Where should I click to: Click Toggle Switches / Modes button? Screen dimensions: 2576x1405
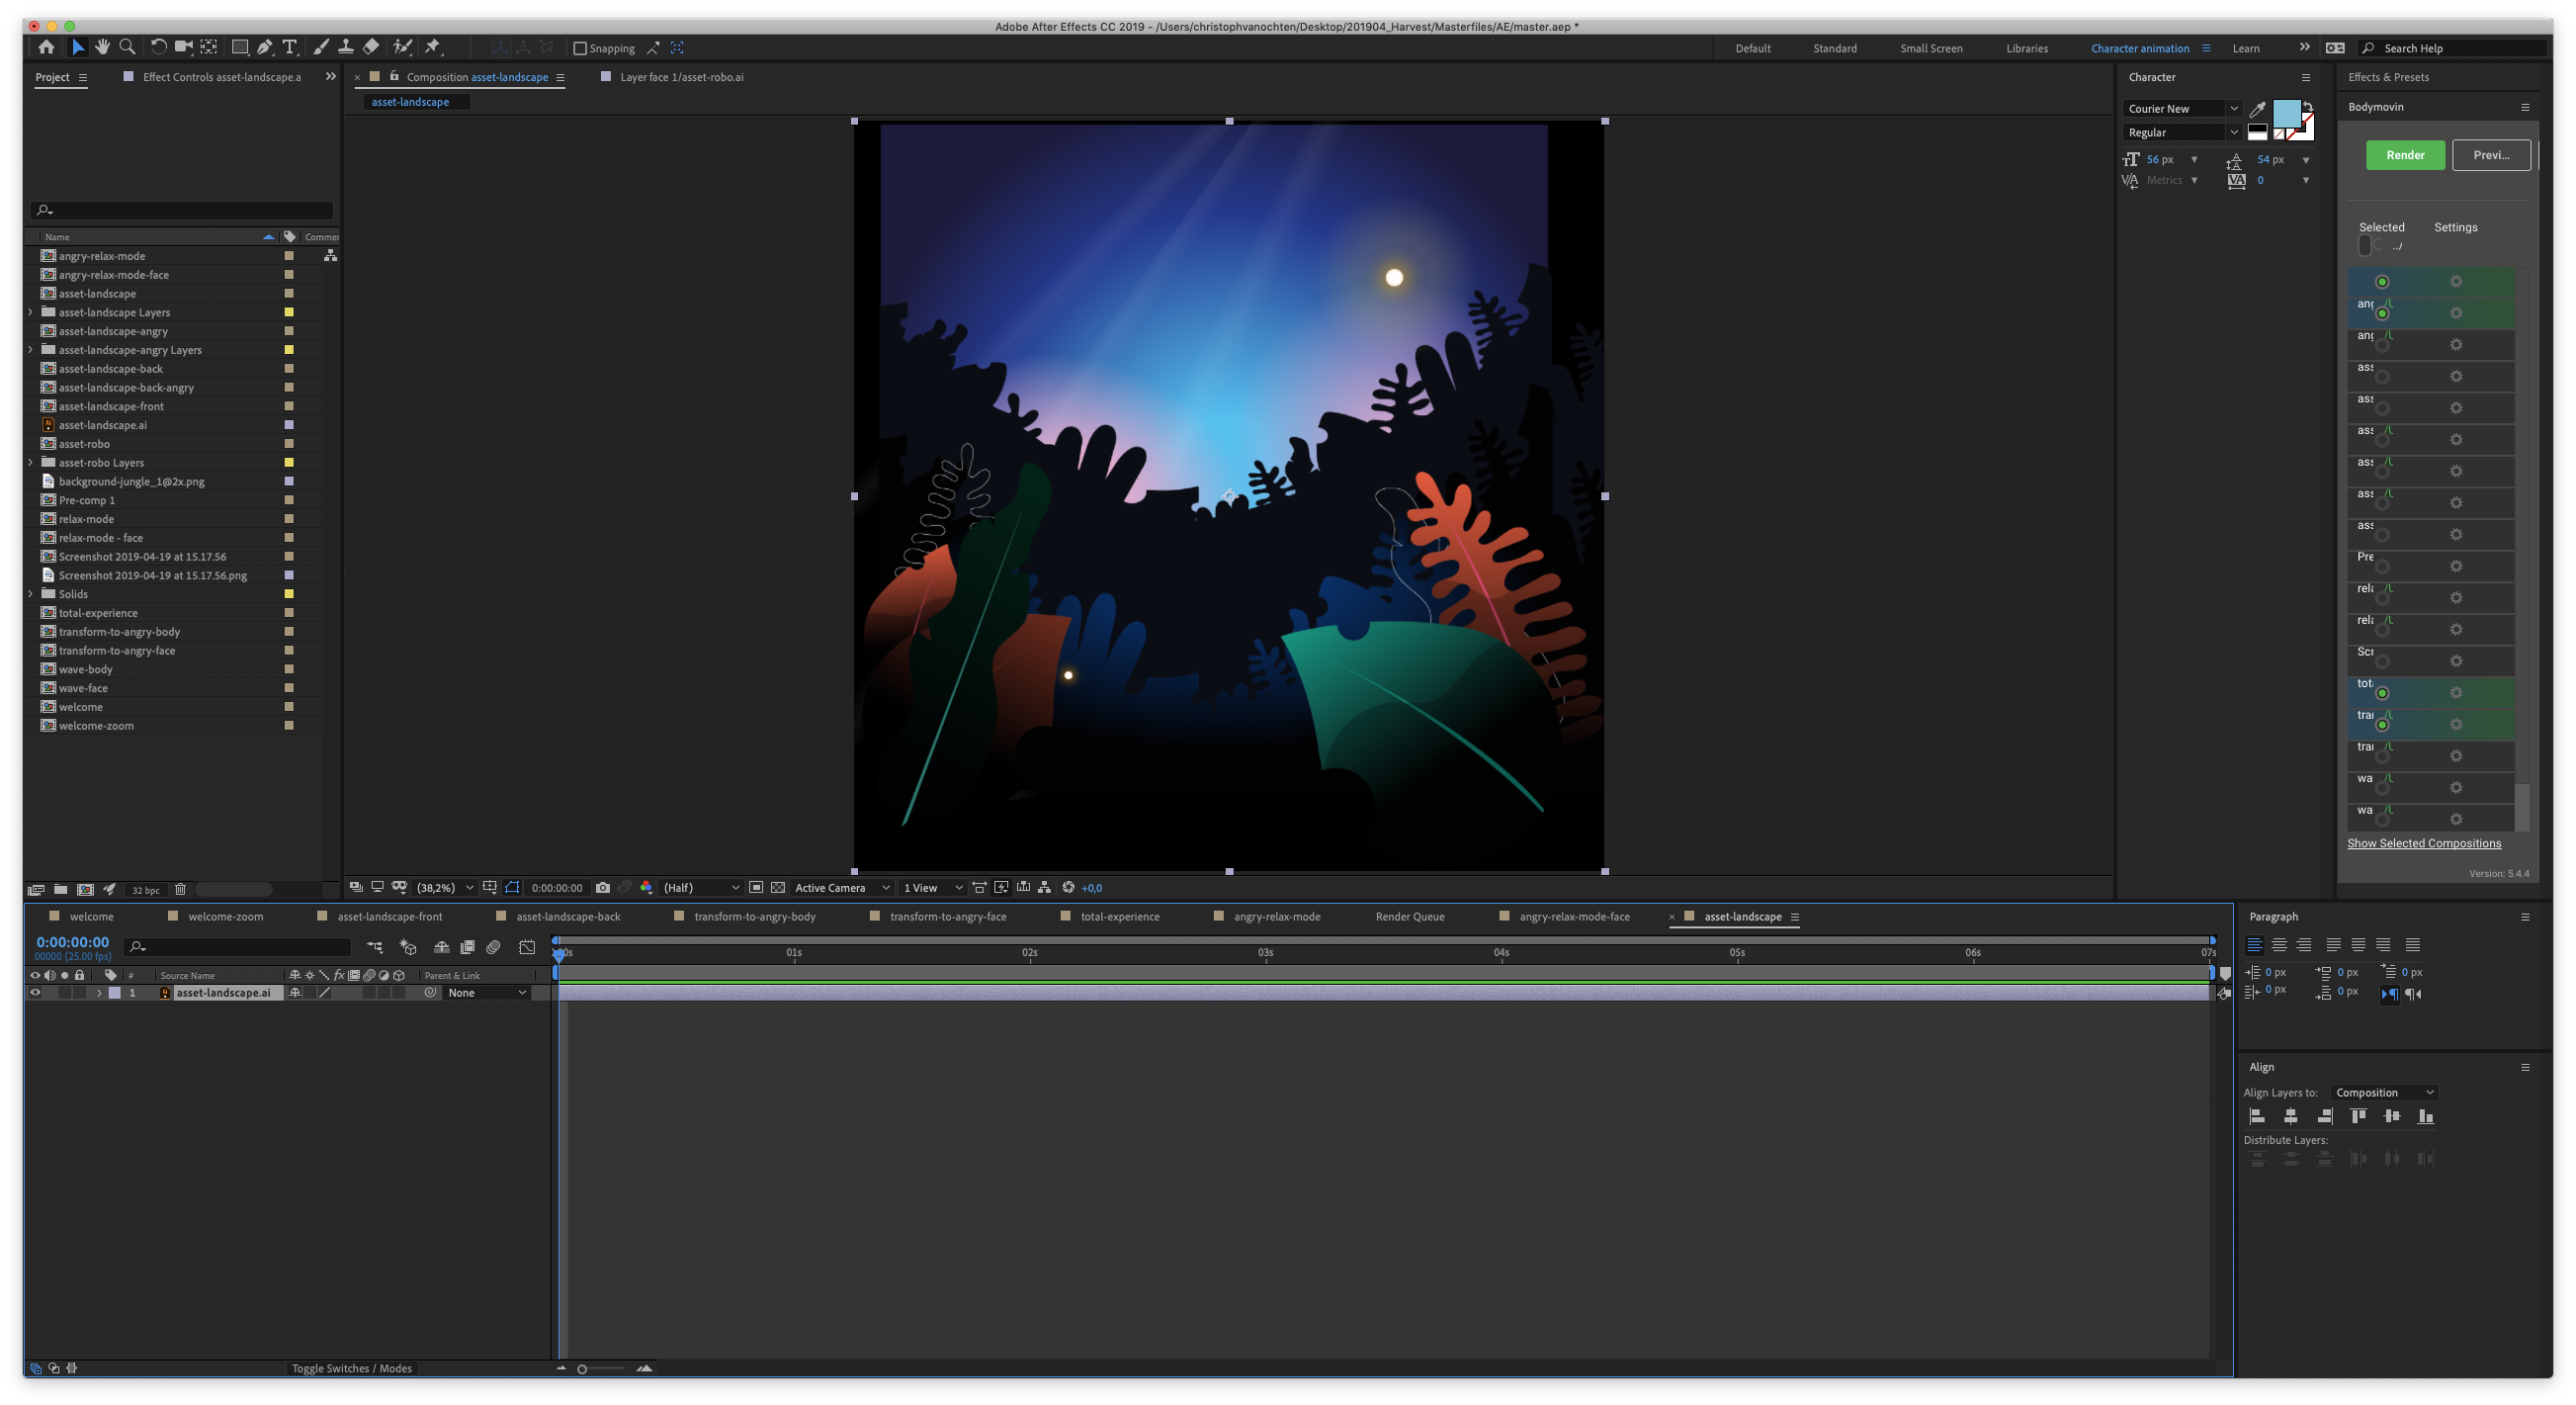[x=351, y=1368]
